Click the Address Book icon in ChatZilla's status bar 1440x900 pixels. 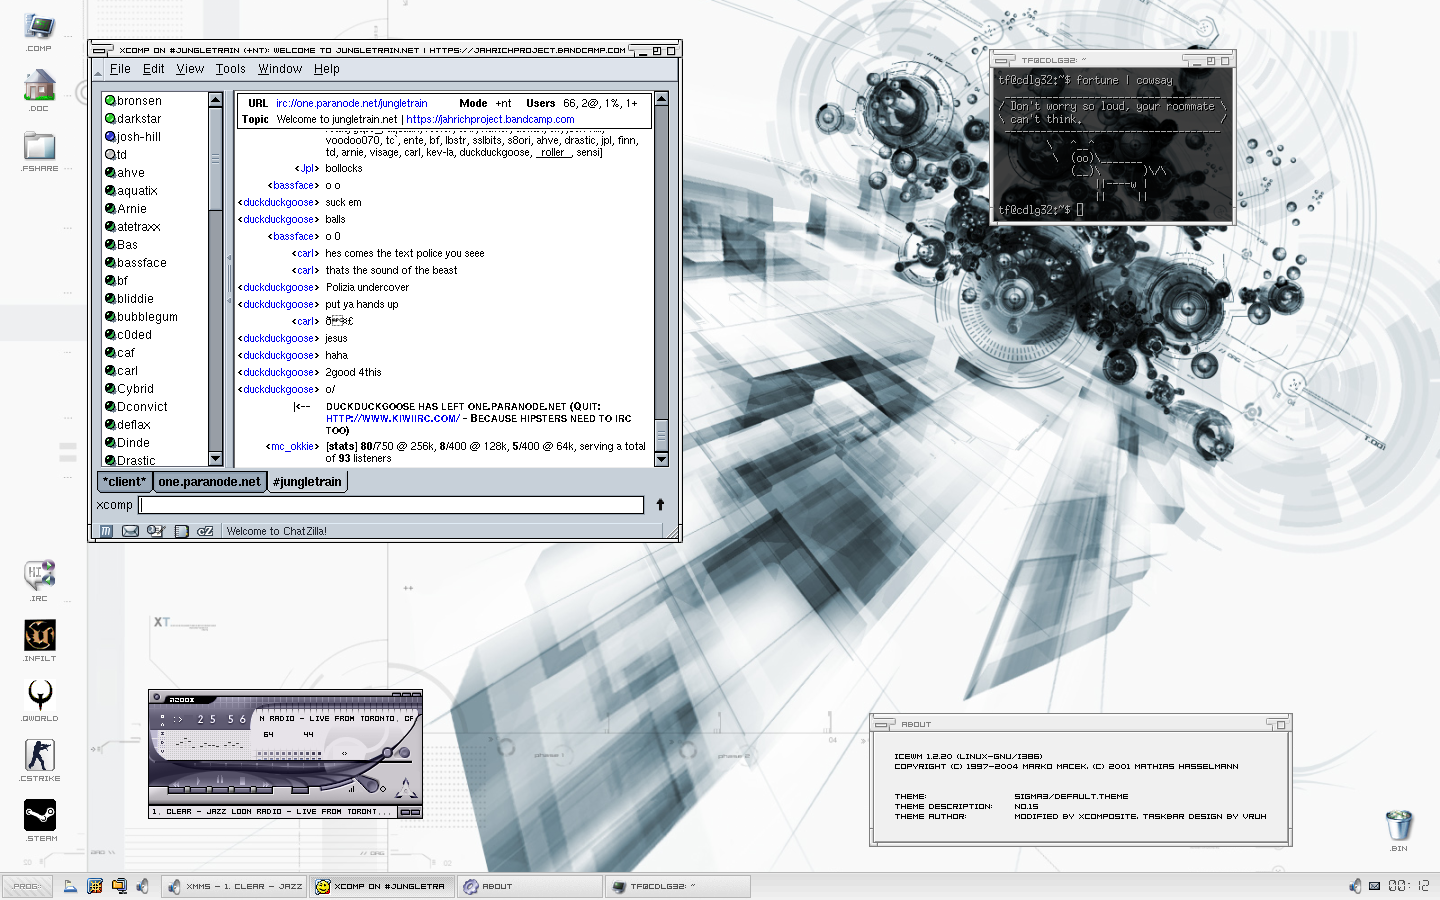181,531
